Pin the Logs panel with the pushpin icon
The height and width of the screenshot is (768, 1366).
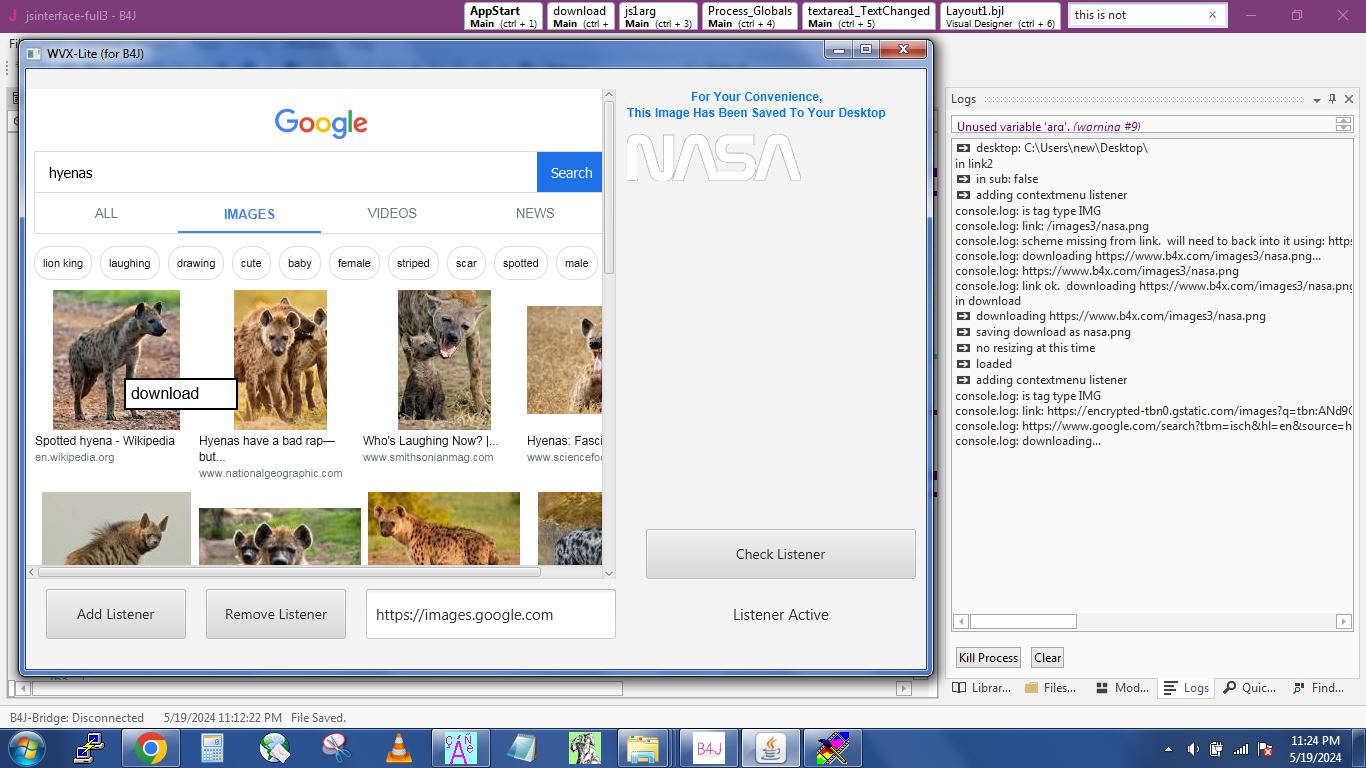pos(1332,99)
